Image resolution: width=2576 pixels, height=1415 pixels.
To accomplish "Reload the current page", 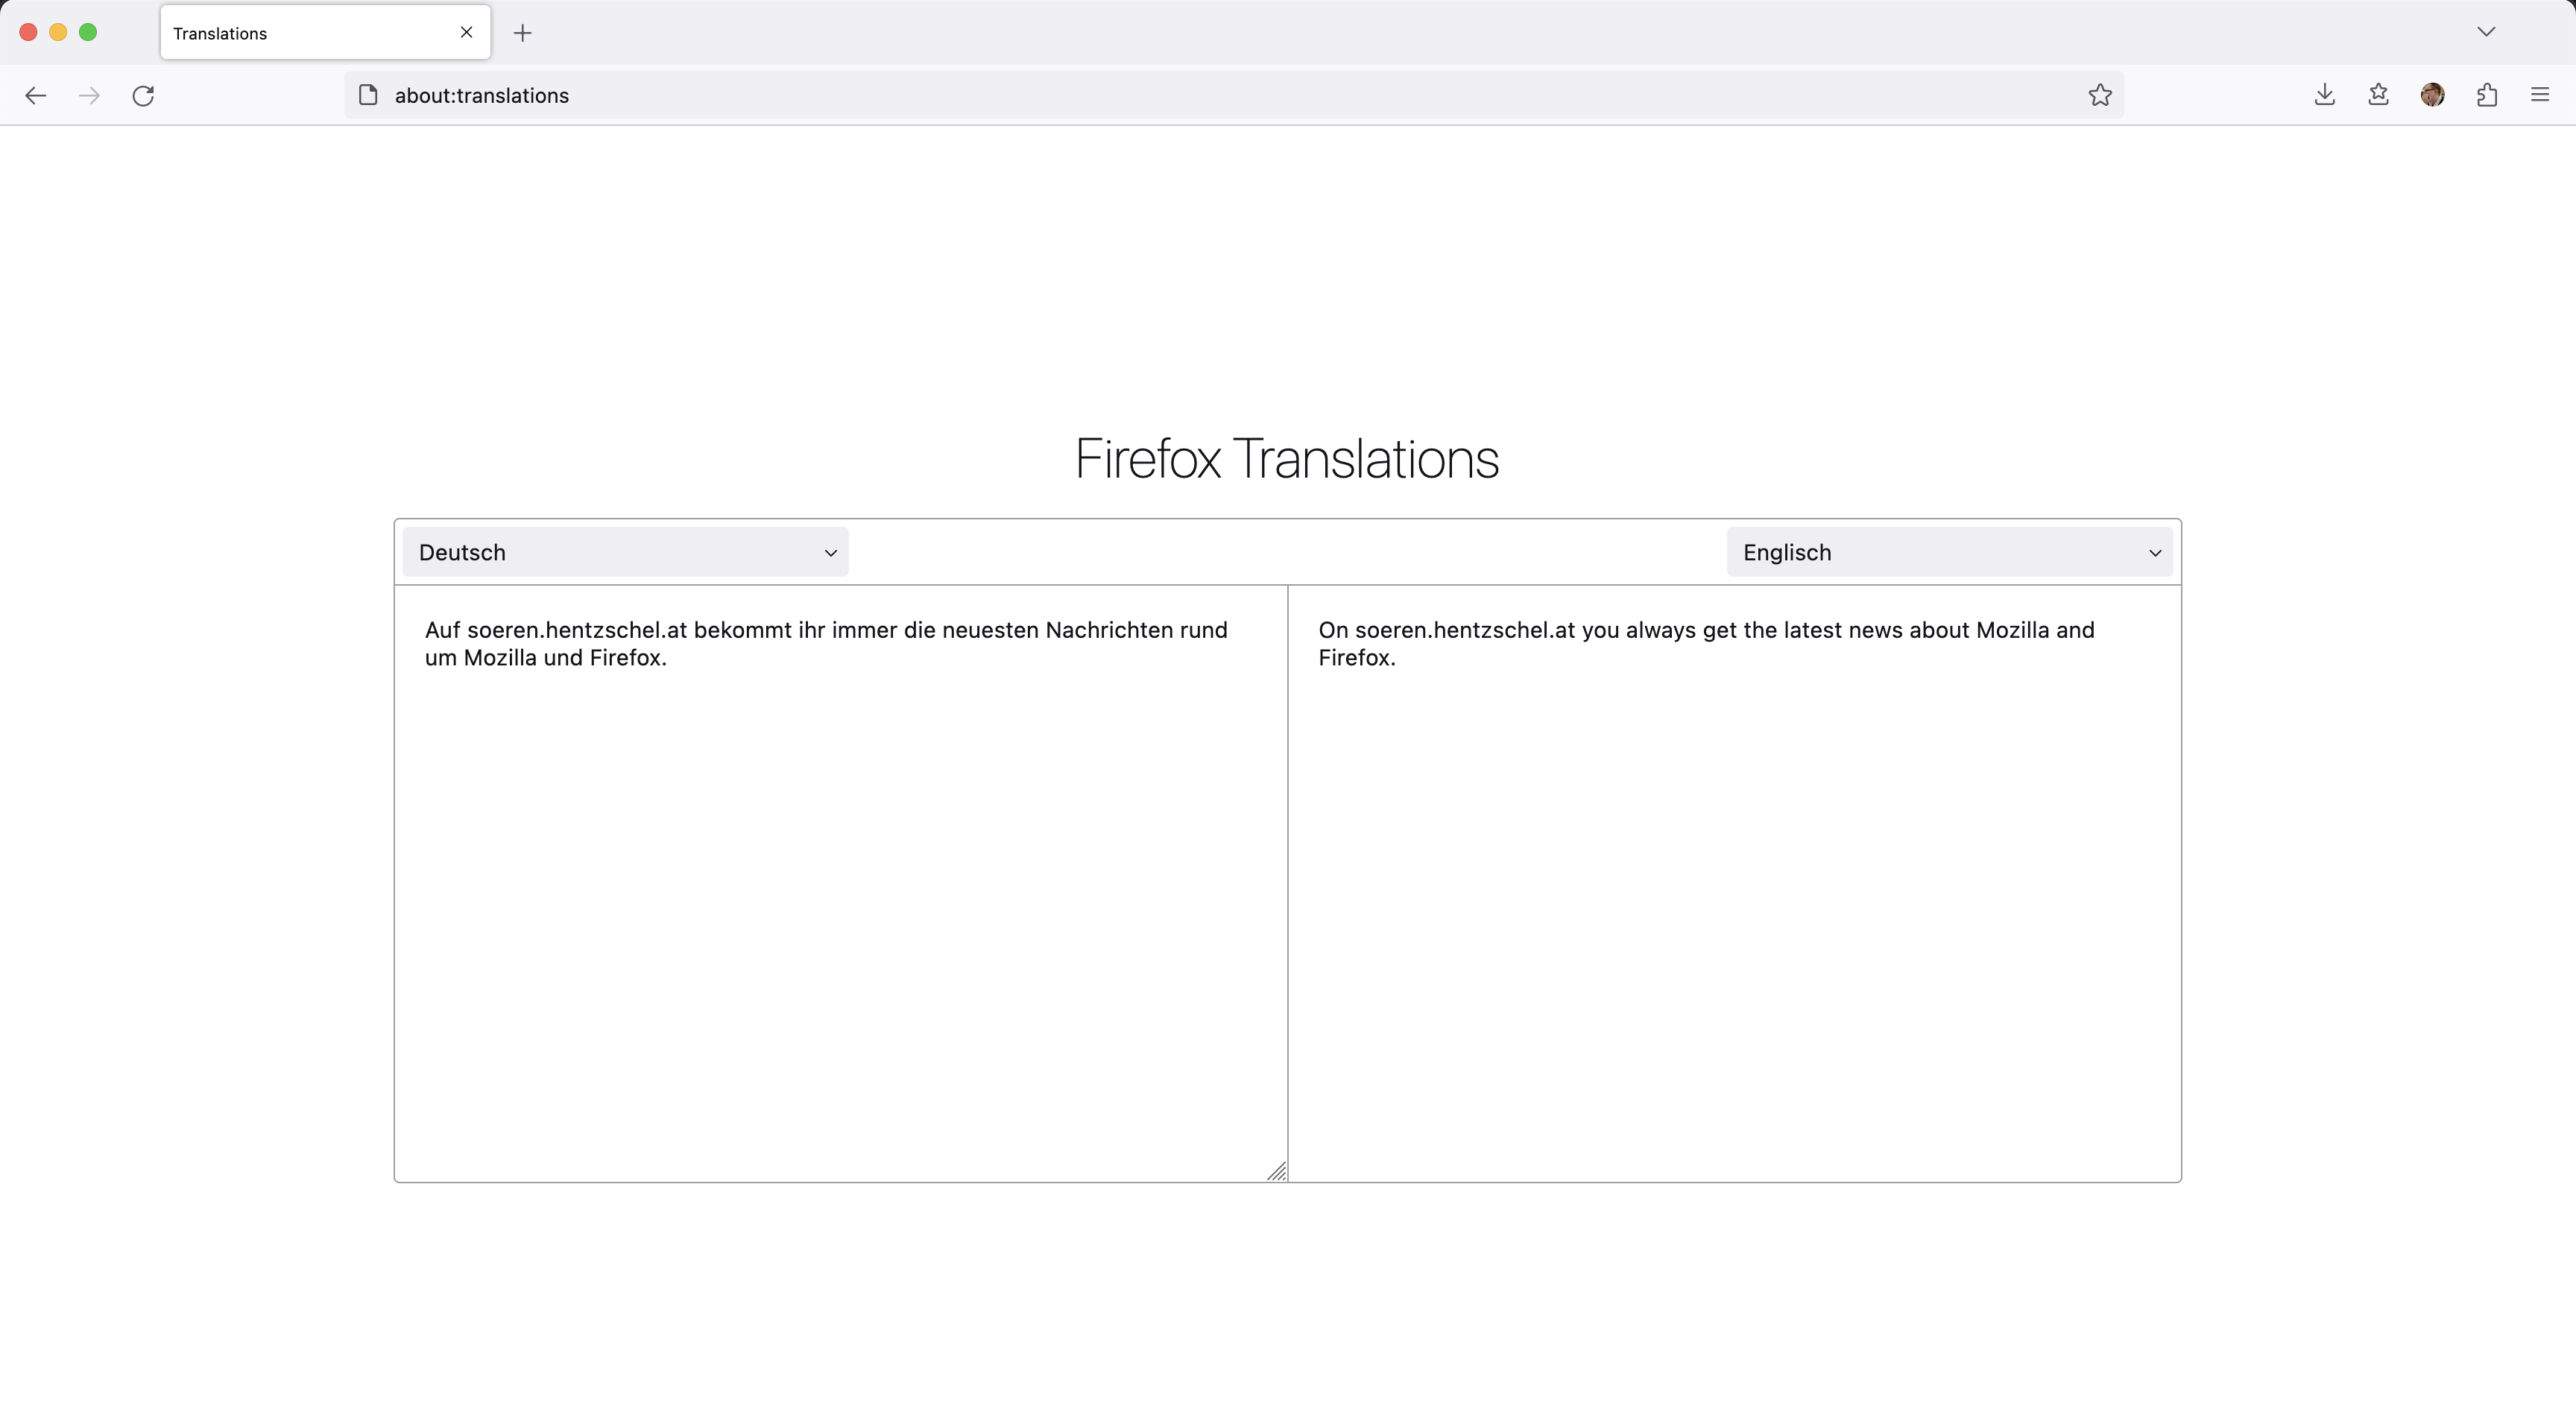I will coord(143,95).
